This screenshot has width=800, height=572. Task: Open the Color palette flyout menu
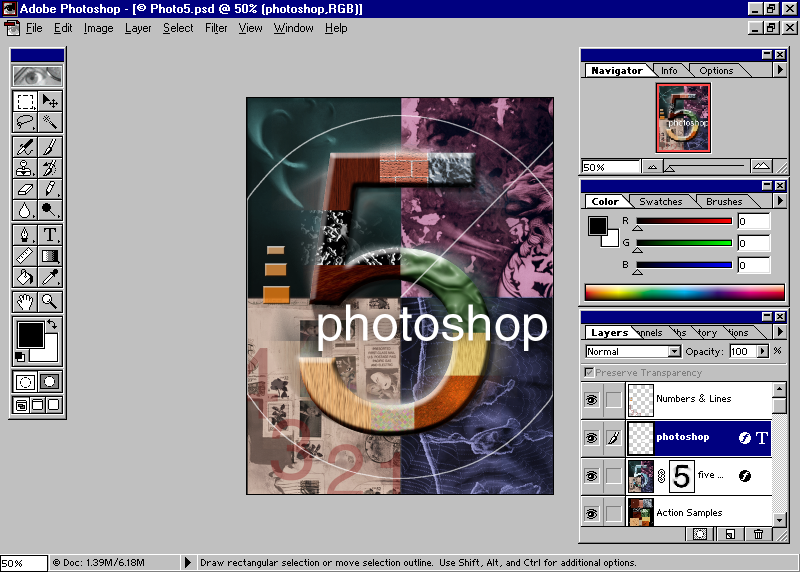point(780,201)
